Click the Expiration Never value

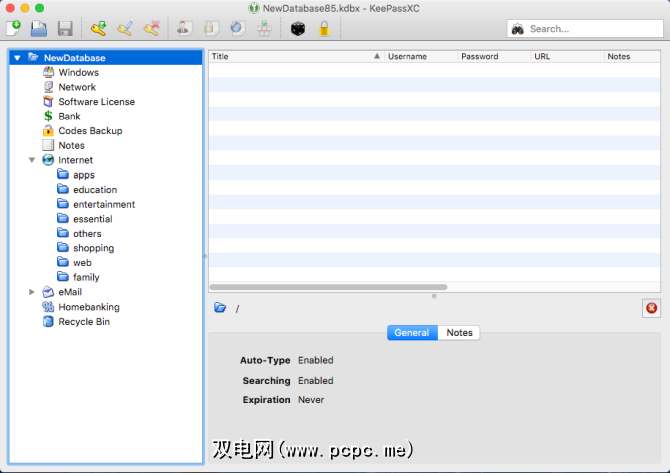click(311, 400)
